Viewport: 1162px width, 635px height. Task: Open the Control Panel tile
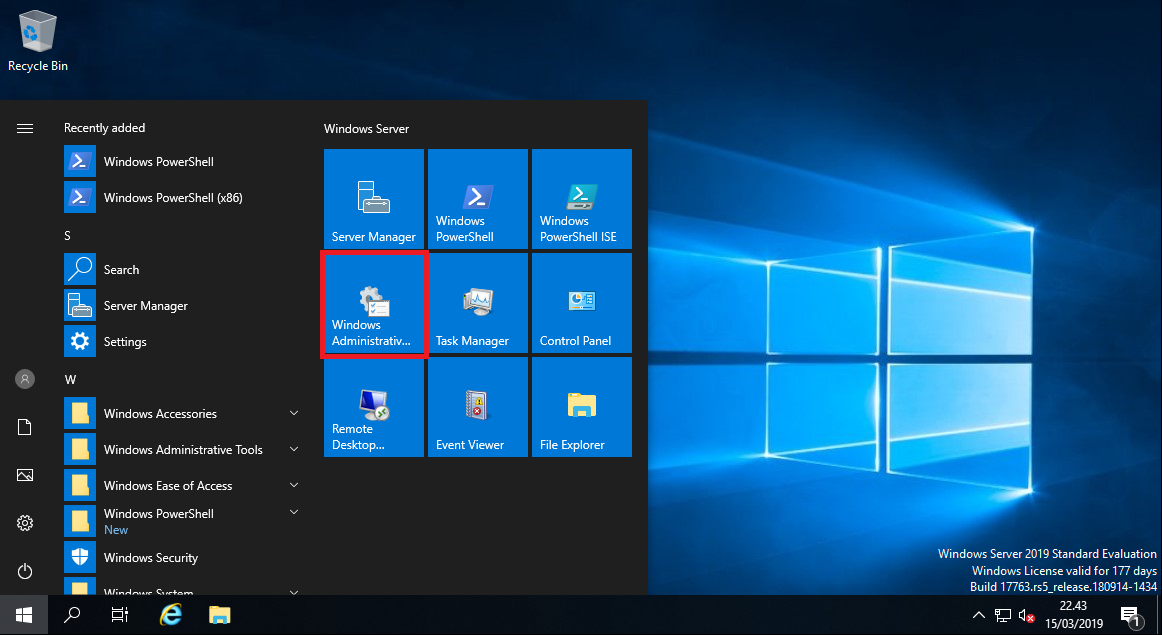click(581, 303)
